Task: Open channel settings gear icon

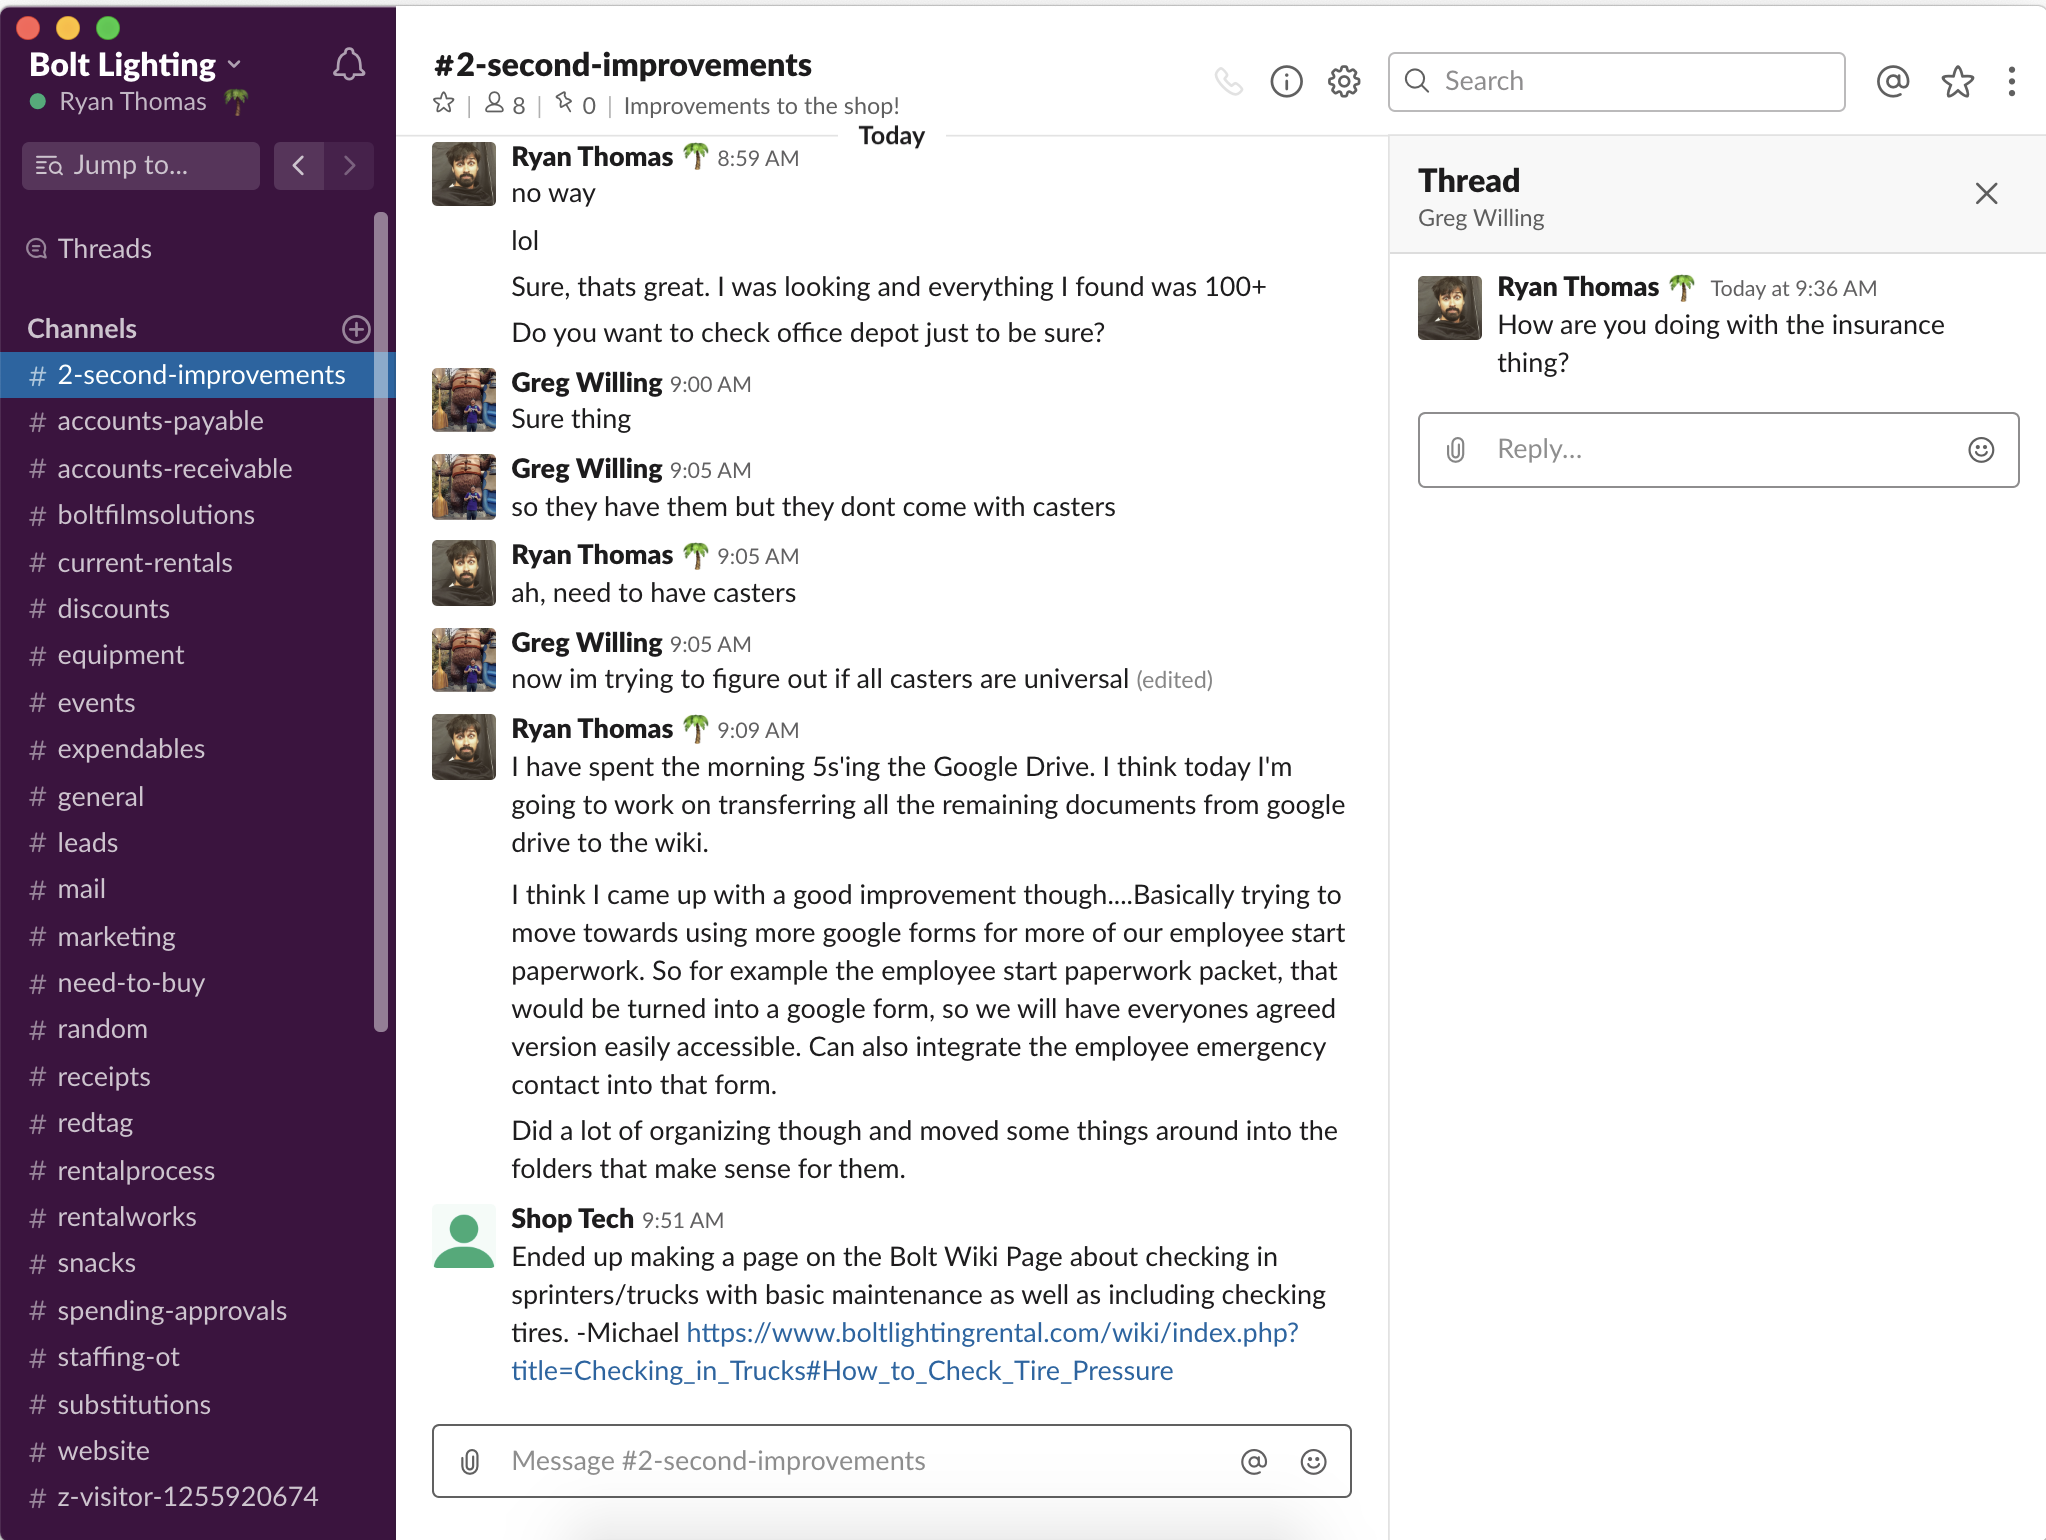Action: [1344, 81]
